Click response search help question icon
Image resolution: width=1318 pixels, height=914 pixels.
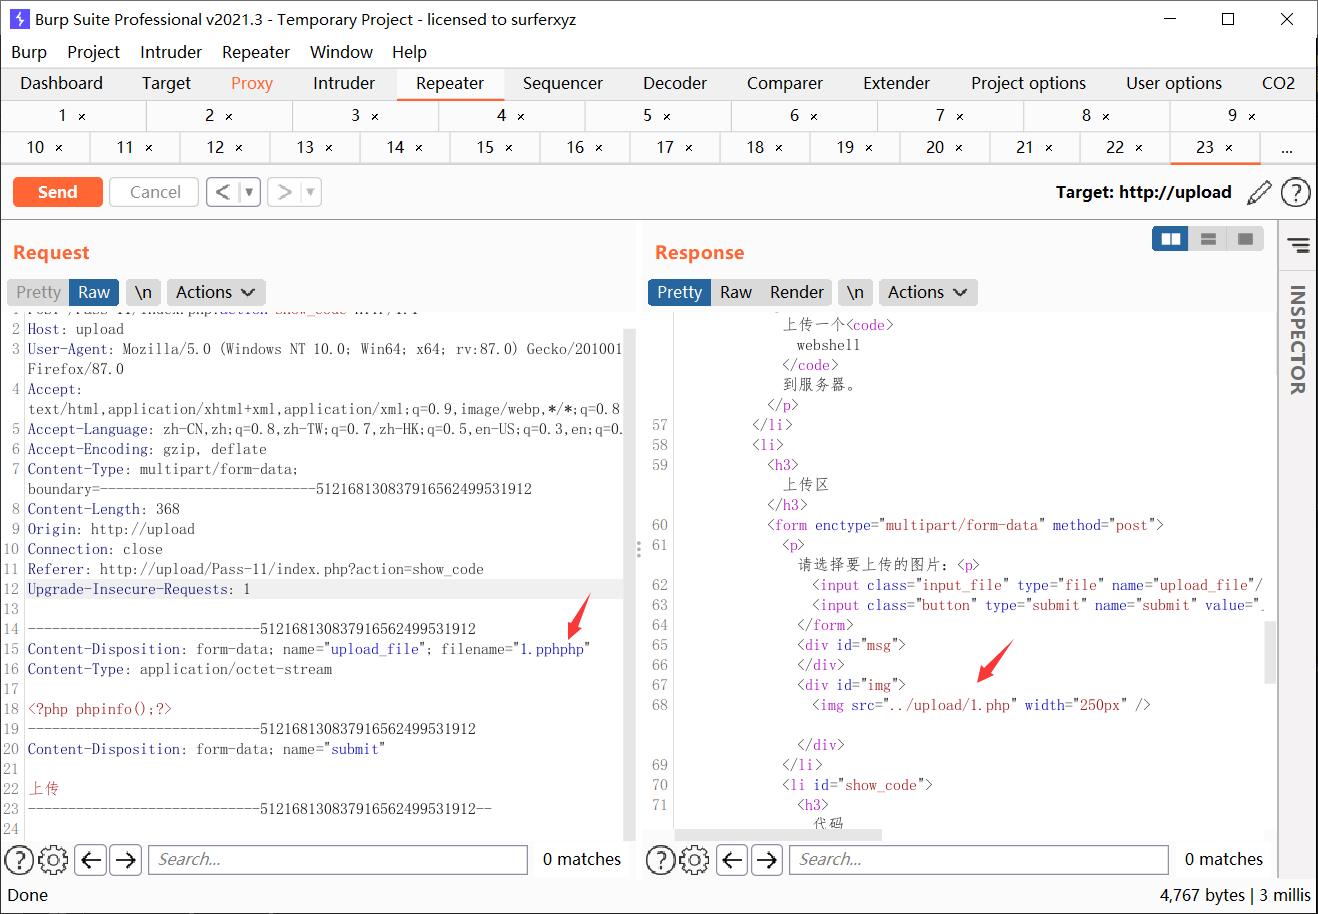(x=661, y=859)
